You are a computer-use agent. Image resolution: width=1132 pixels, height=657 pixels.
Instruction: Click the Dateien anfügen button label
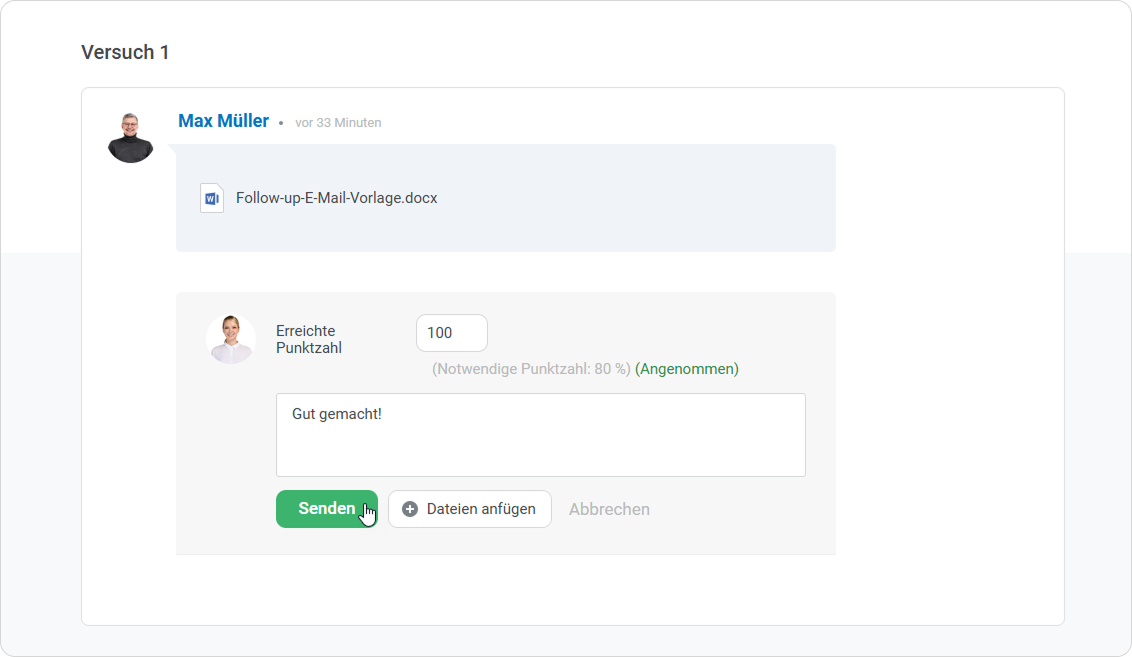point(481,509)
